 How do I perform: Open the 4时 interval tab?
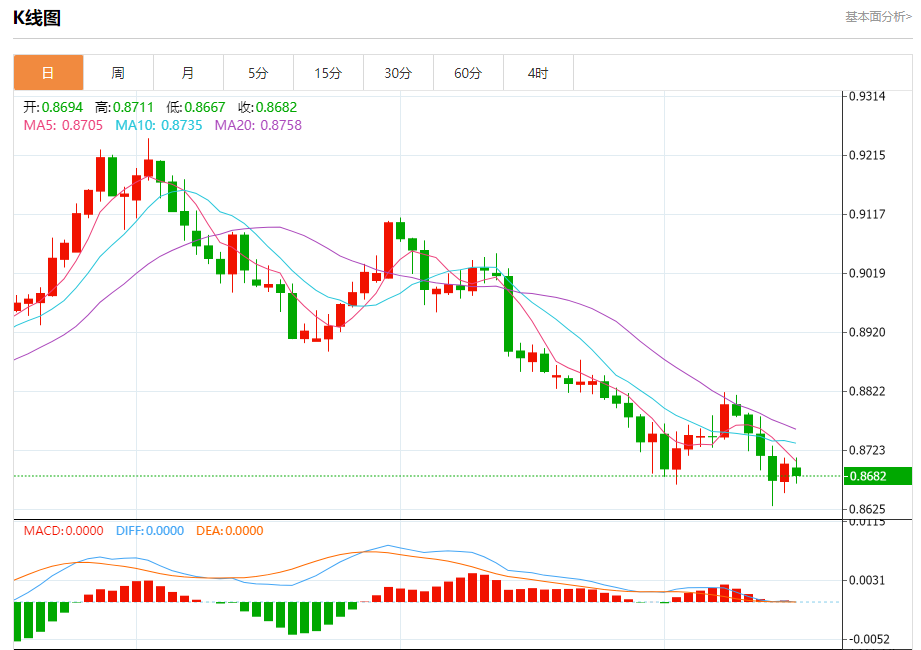point(537,73)
